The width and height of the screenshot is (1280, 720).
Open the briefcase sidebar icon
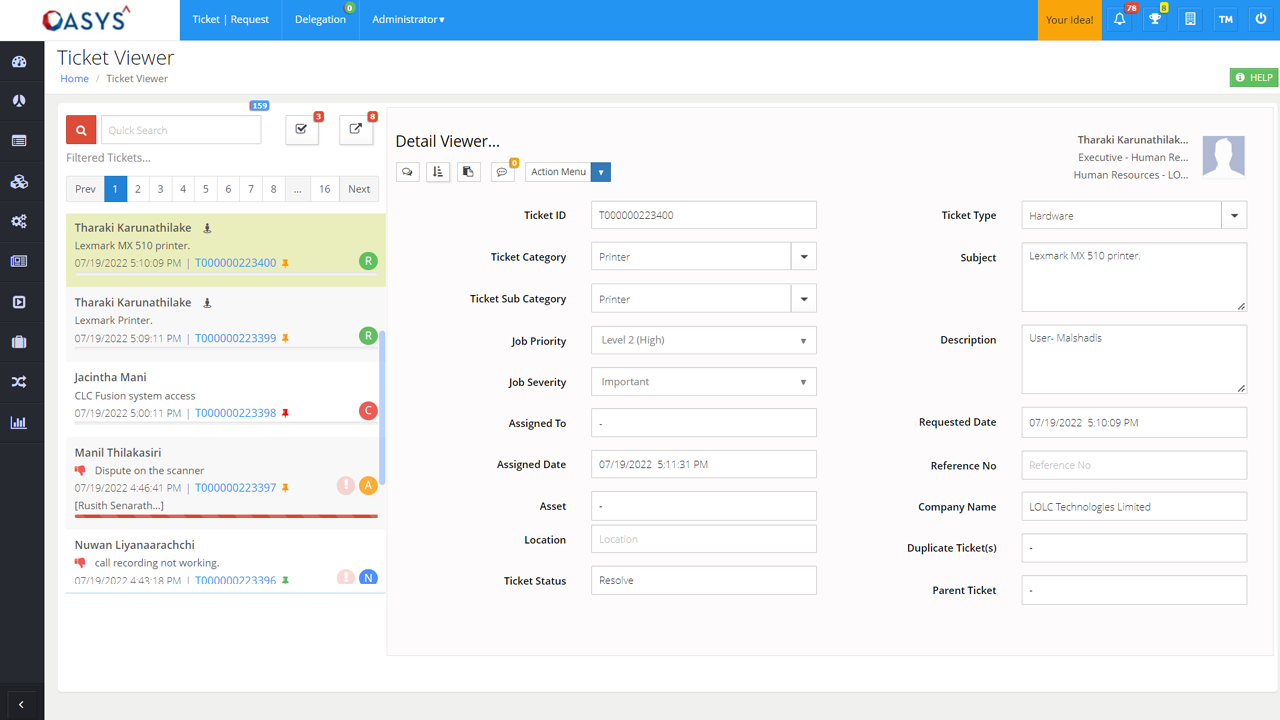click(19, 342)
